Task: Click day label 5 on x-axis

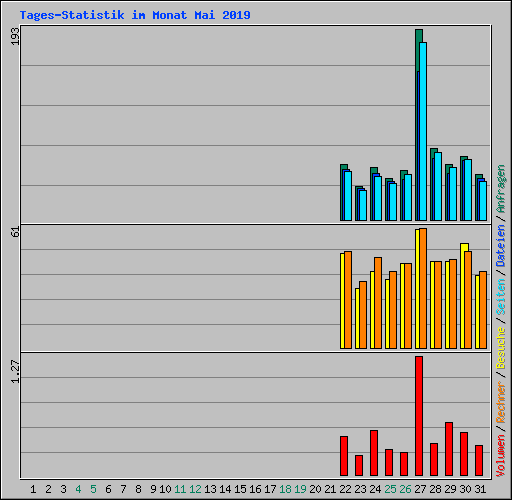Action: pos(93,489)
